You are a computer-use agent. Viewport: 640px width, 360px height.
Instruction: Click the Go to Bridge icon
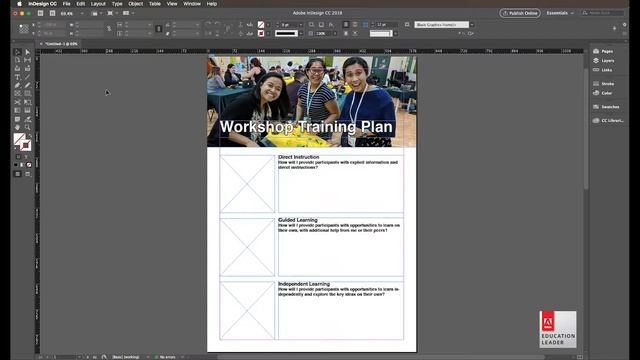click(40, 13)
